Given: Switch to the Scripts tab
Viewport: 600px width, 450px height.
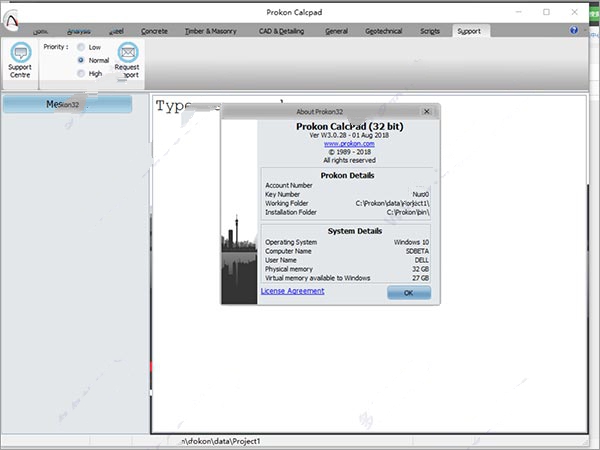Looking at the screenshot, I should [x=430, y=31].
